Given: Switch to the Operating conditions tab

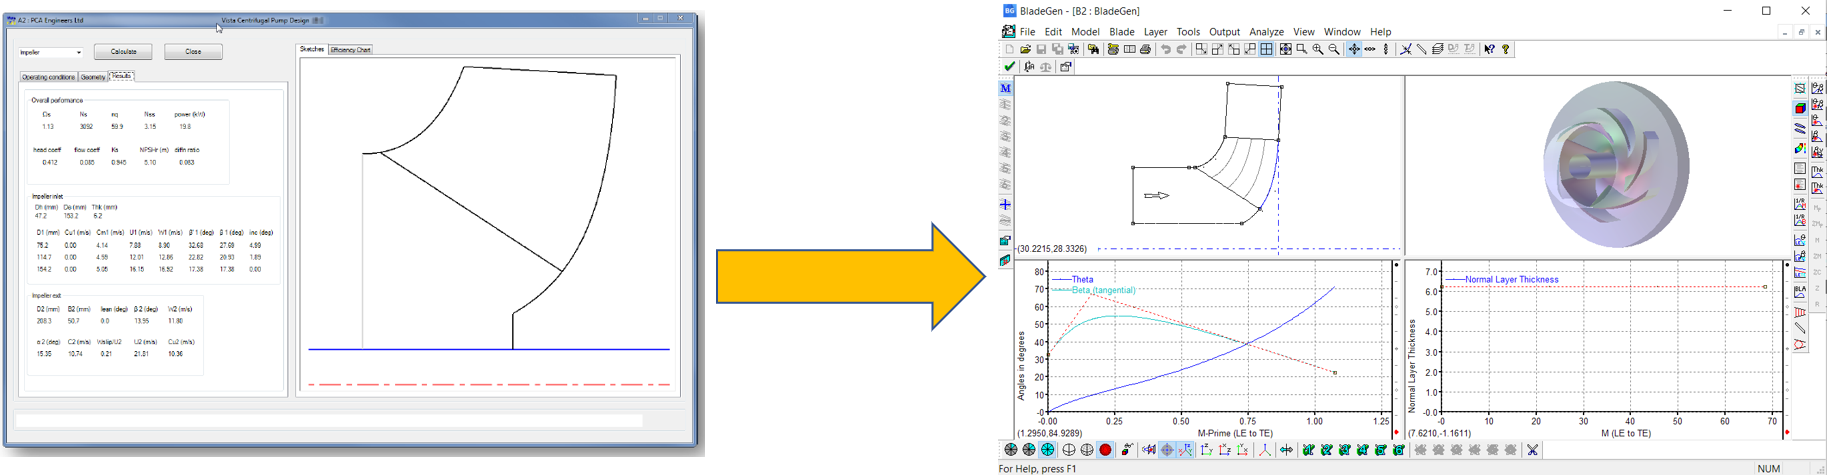Looking at the screenshot, I should [x=48, y=77].
